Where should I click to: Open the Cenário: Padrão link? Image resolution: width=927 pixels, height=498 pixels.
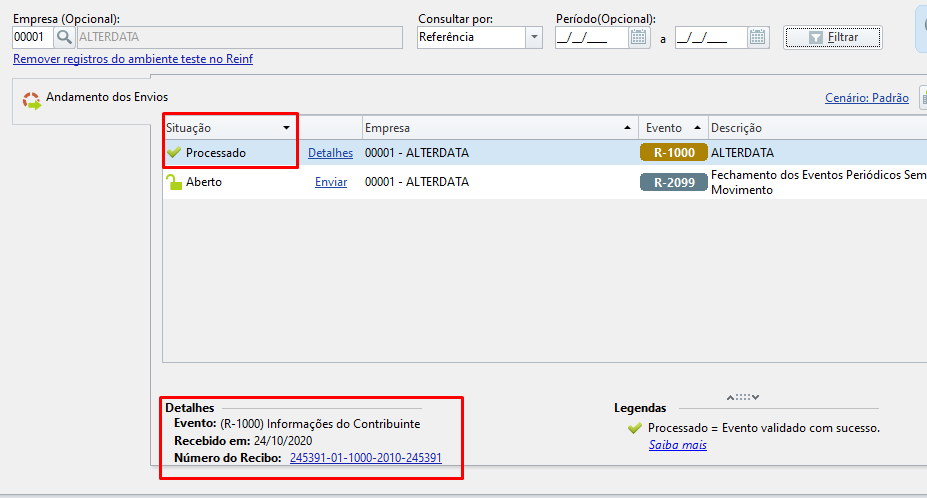[867, 98]
